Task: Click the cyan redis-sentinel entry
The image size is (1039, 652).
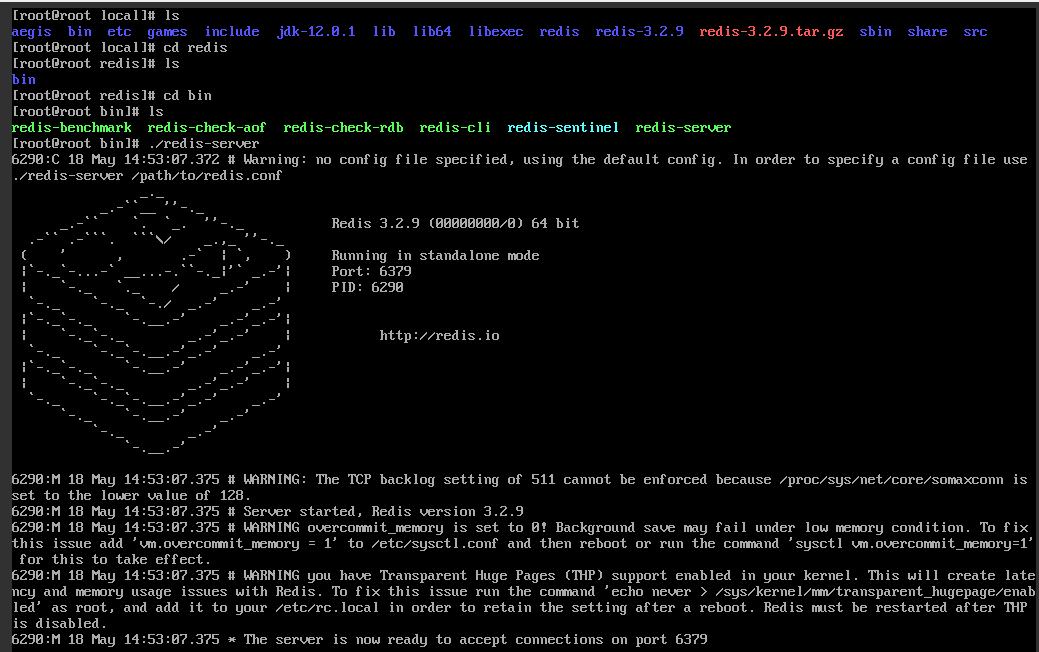Action: tap(563, 127)
